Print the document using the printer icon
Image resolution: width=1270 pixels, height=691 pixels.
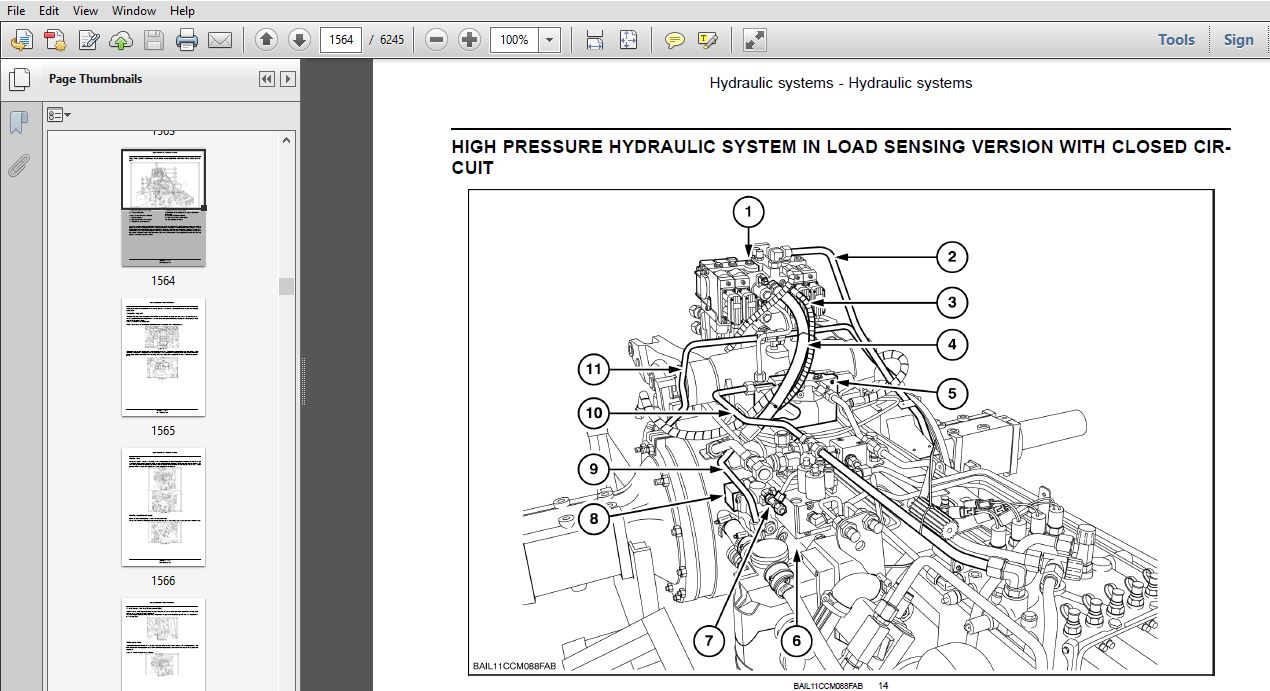(187, 40)
